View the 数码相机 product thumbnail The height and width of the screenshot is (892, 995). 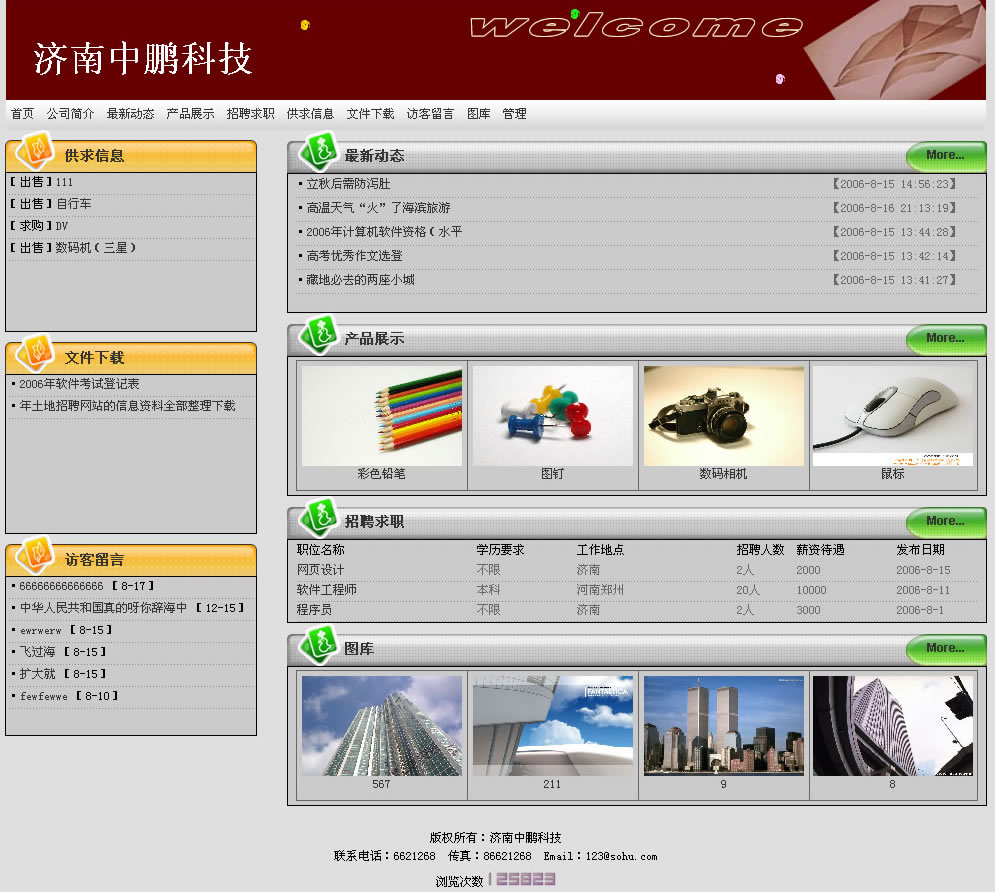723,416
